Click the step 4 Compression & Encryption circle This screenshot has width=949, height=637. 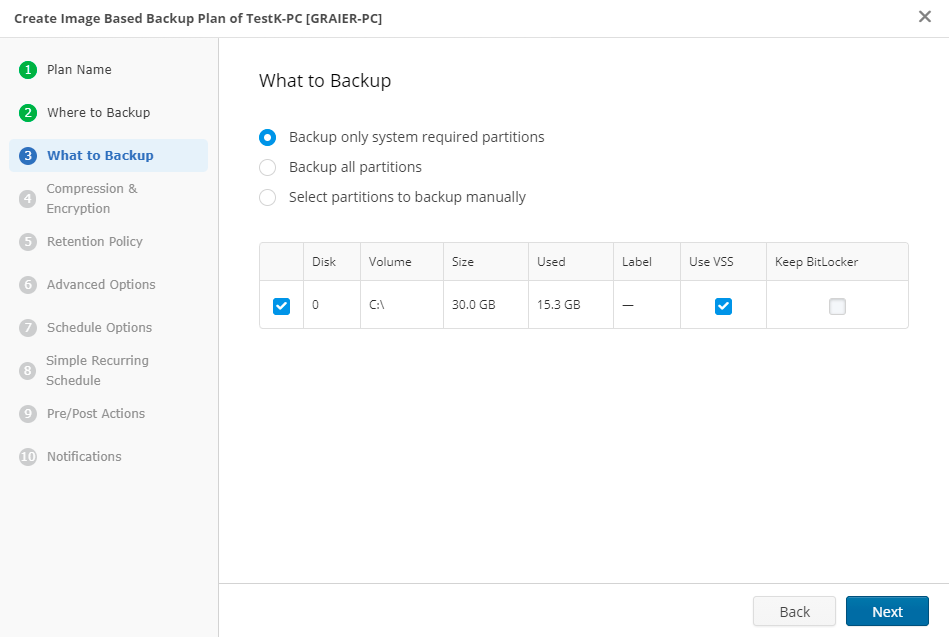click(27, 198)
